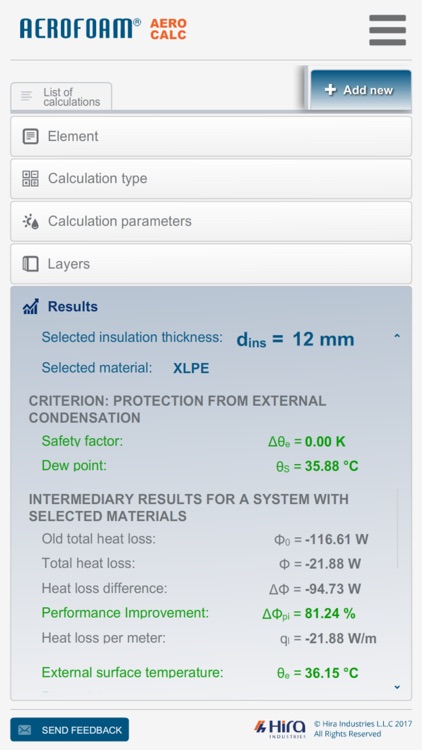Image resolution: width=422 pixels, height=750 pixels.
Task: Click the Safety factor 0.00 K value
Action: tap(307, 441)
